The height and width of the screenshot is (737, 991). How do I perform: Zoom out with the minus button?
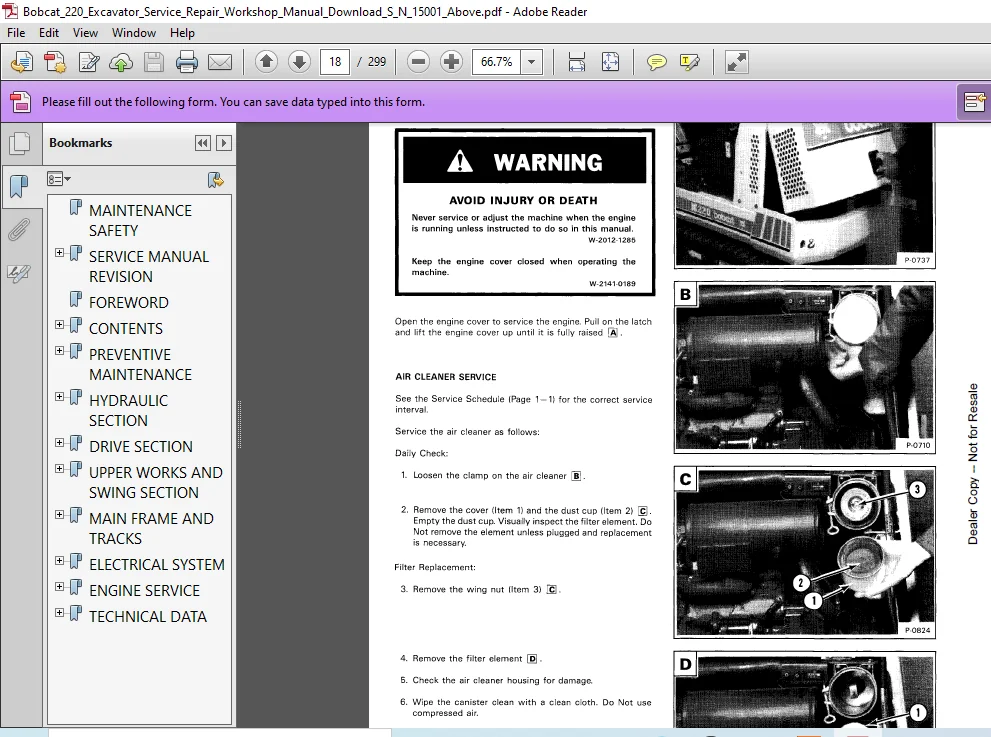click(418, 61)
